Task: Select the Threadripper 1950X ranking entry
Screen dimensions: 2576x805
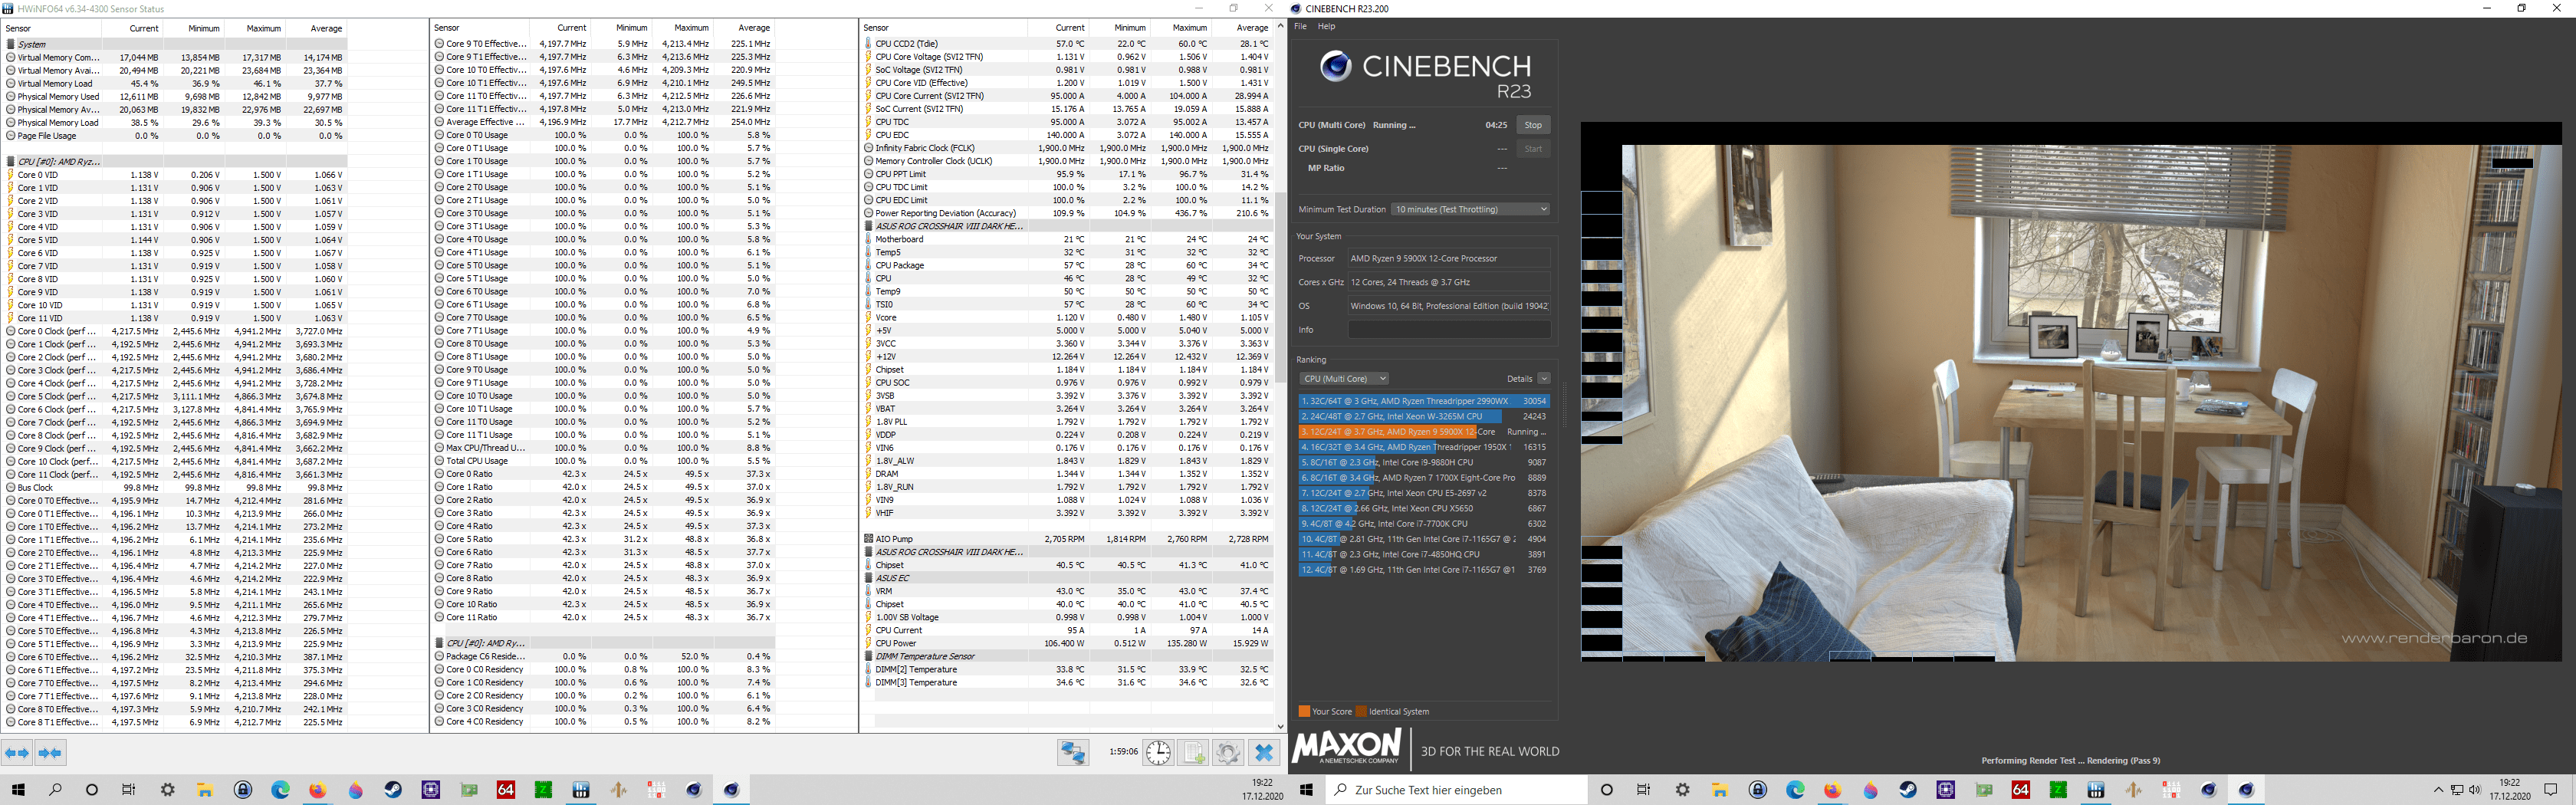Action: click(x=1424, y=447)
